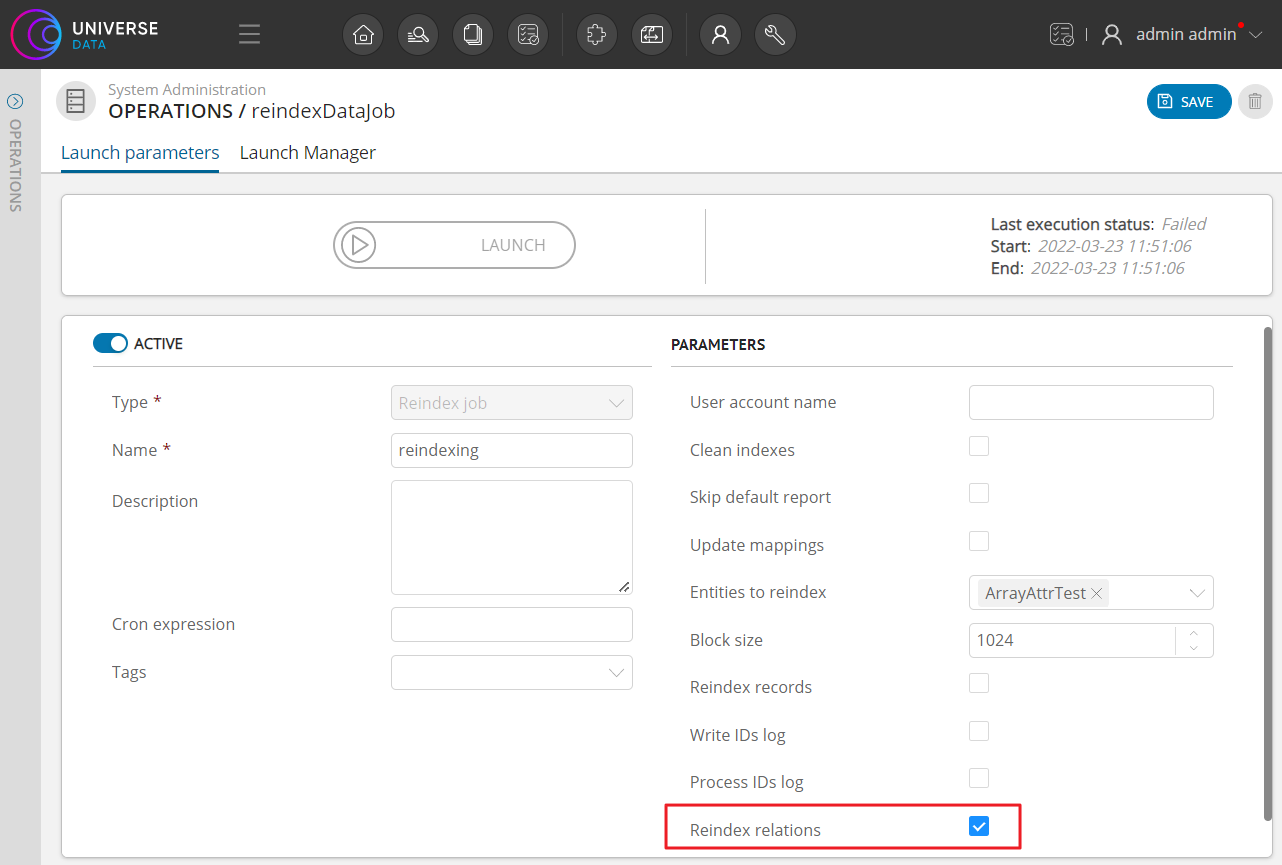Screen dimensions: 1282x865
Task: Open the user management icon in center toolbar
Action: 720,35
